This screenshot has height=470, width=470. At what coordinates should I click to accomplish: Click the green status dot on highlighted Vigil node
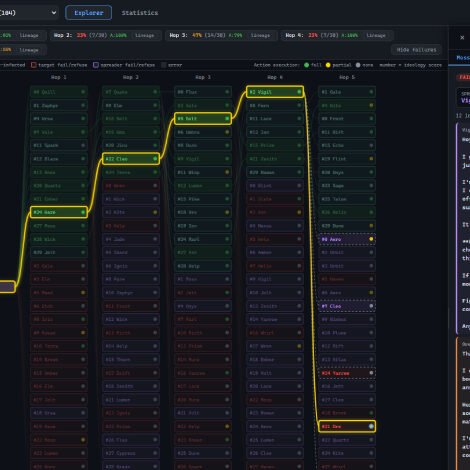(x=299, y=92)
